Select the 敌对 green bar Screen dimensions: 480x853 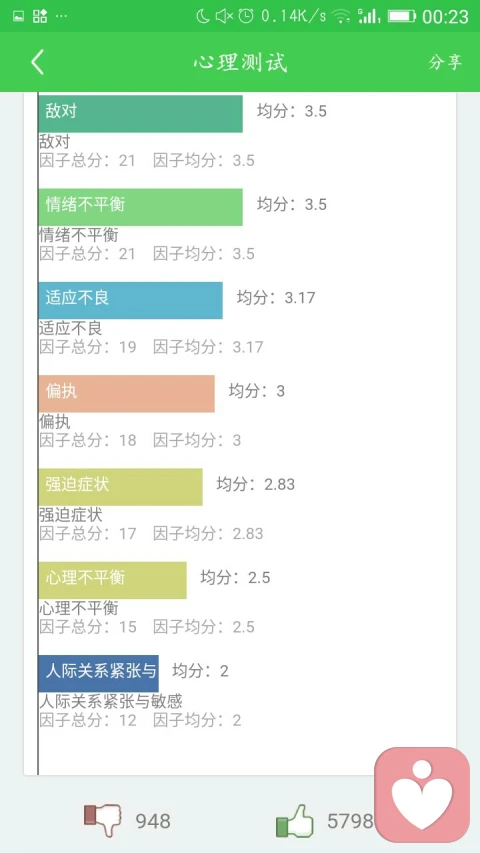tap(140, 114)
